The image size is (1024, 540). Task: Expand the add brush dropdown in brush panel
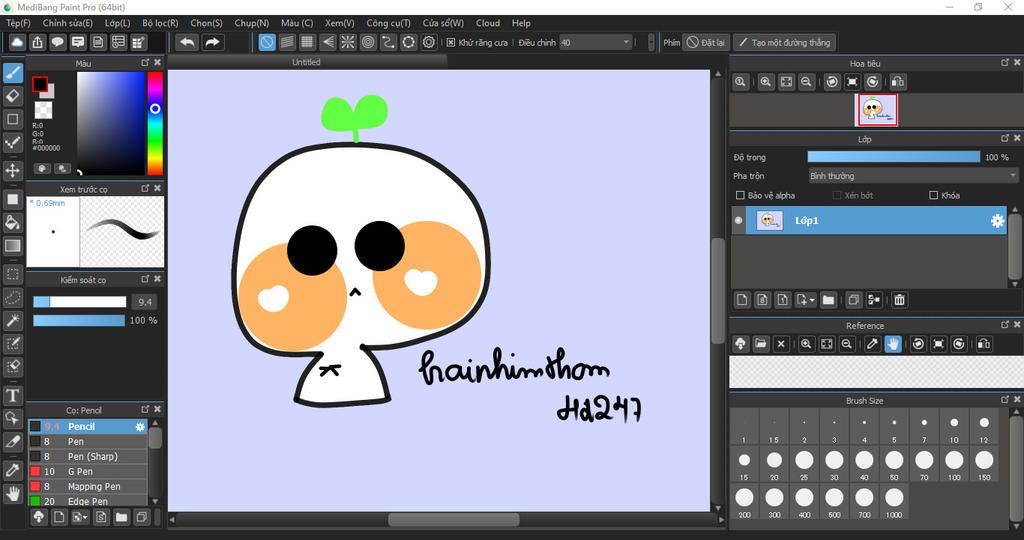click(x=85, y=518)
